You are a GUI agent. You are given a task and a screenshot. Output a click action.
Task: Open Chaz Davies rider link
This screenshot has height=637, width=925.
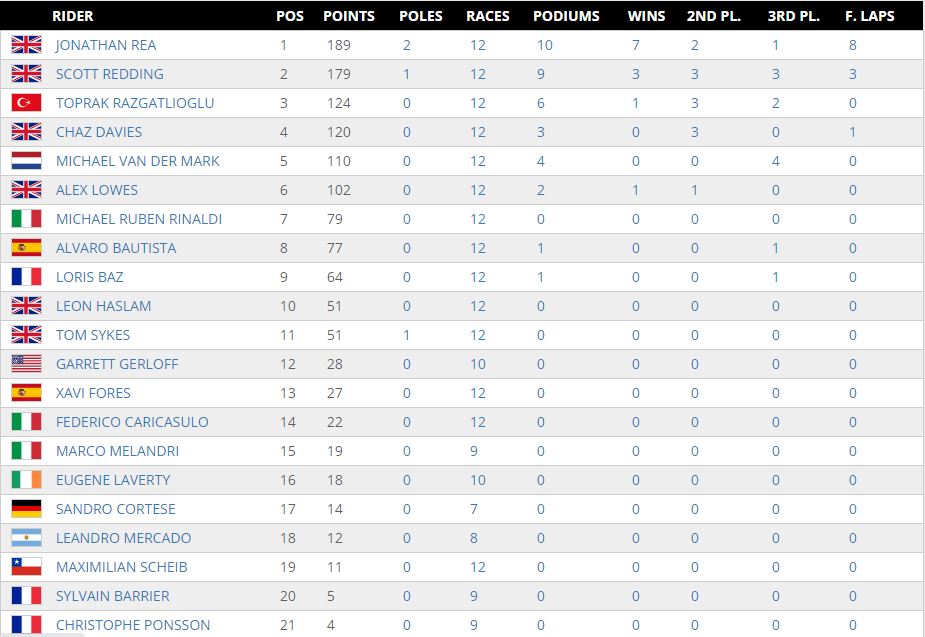coord(99,132)
